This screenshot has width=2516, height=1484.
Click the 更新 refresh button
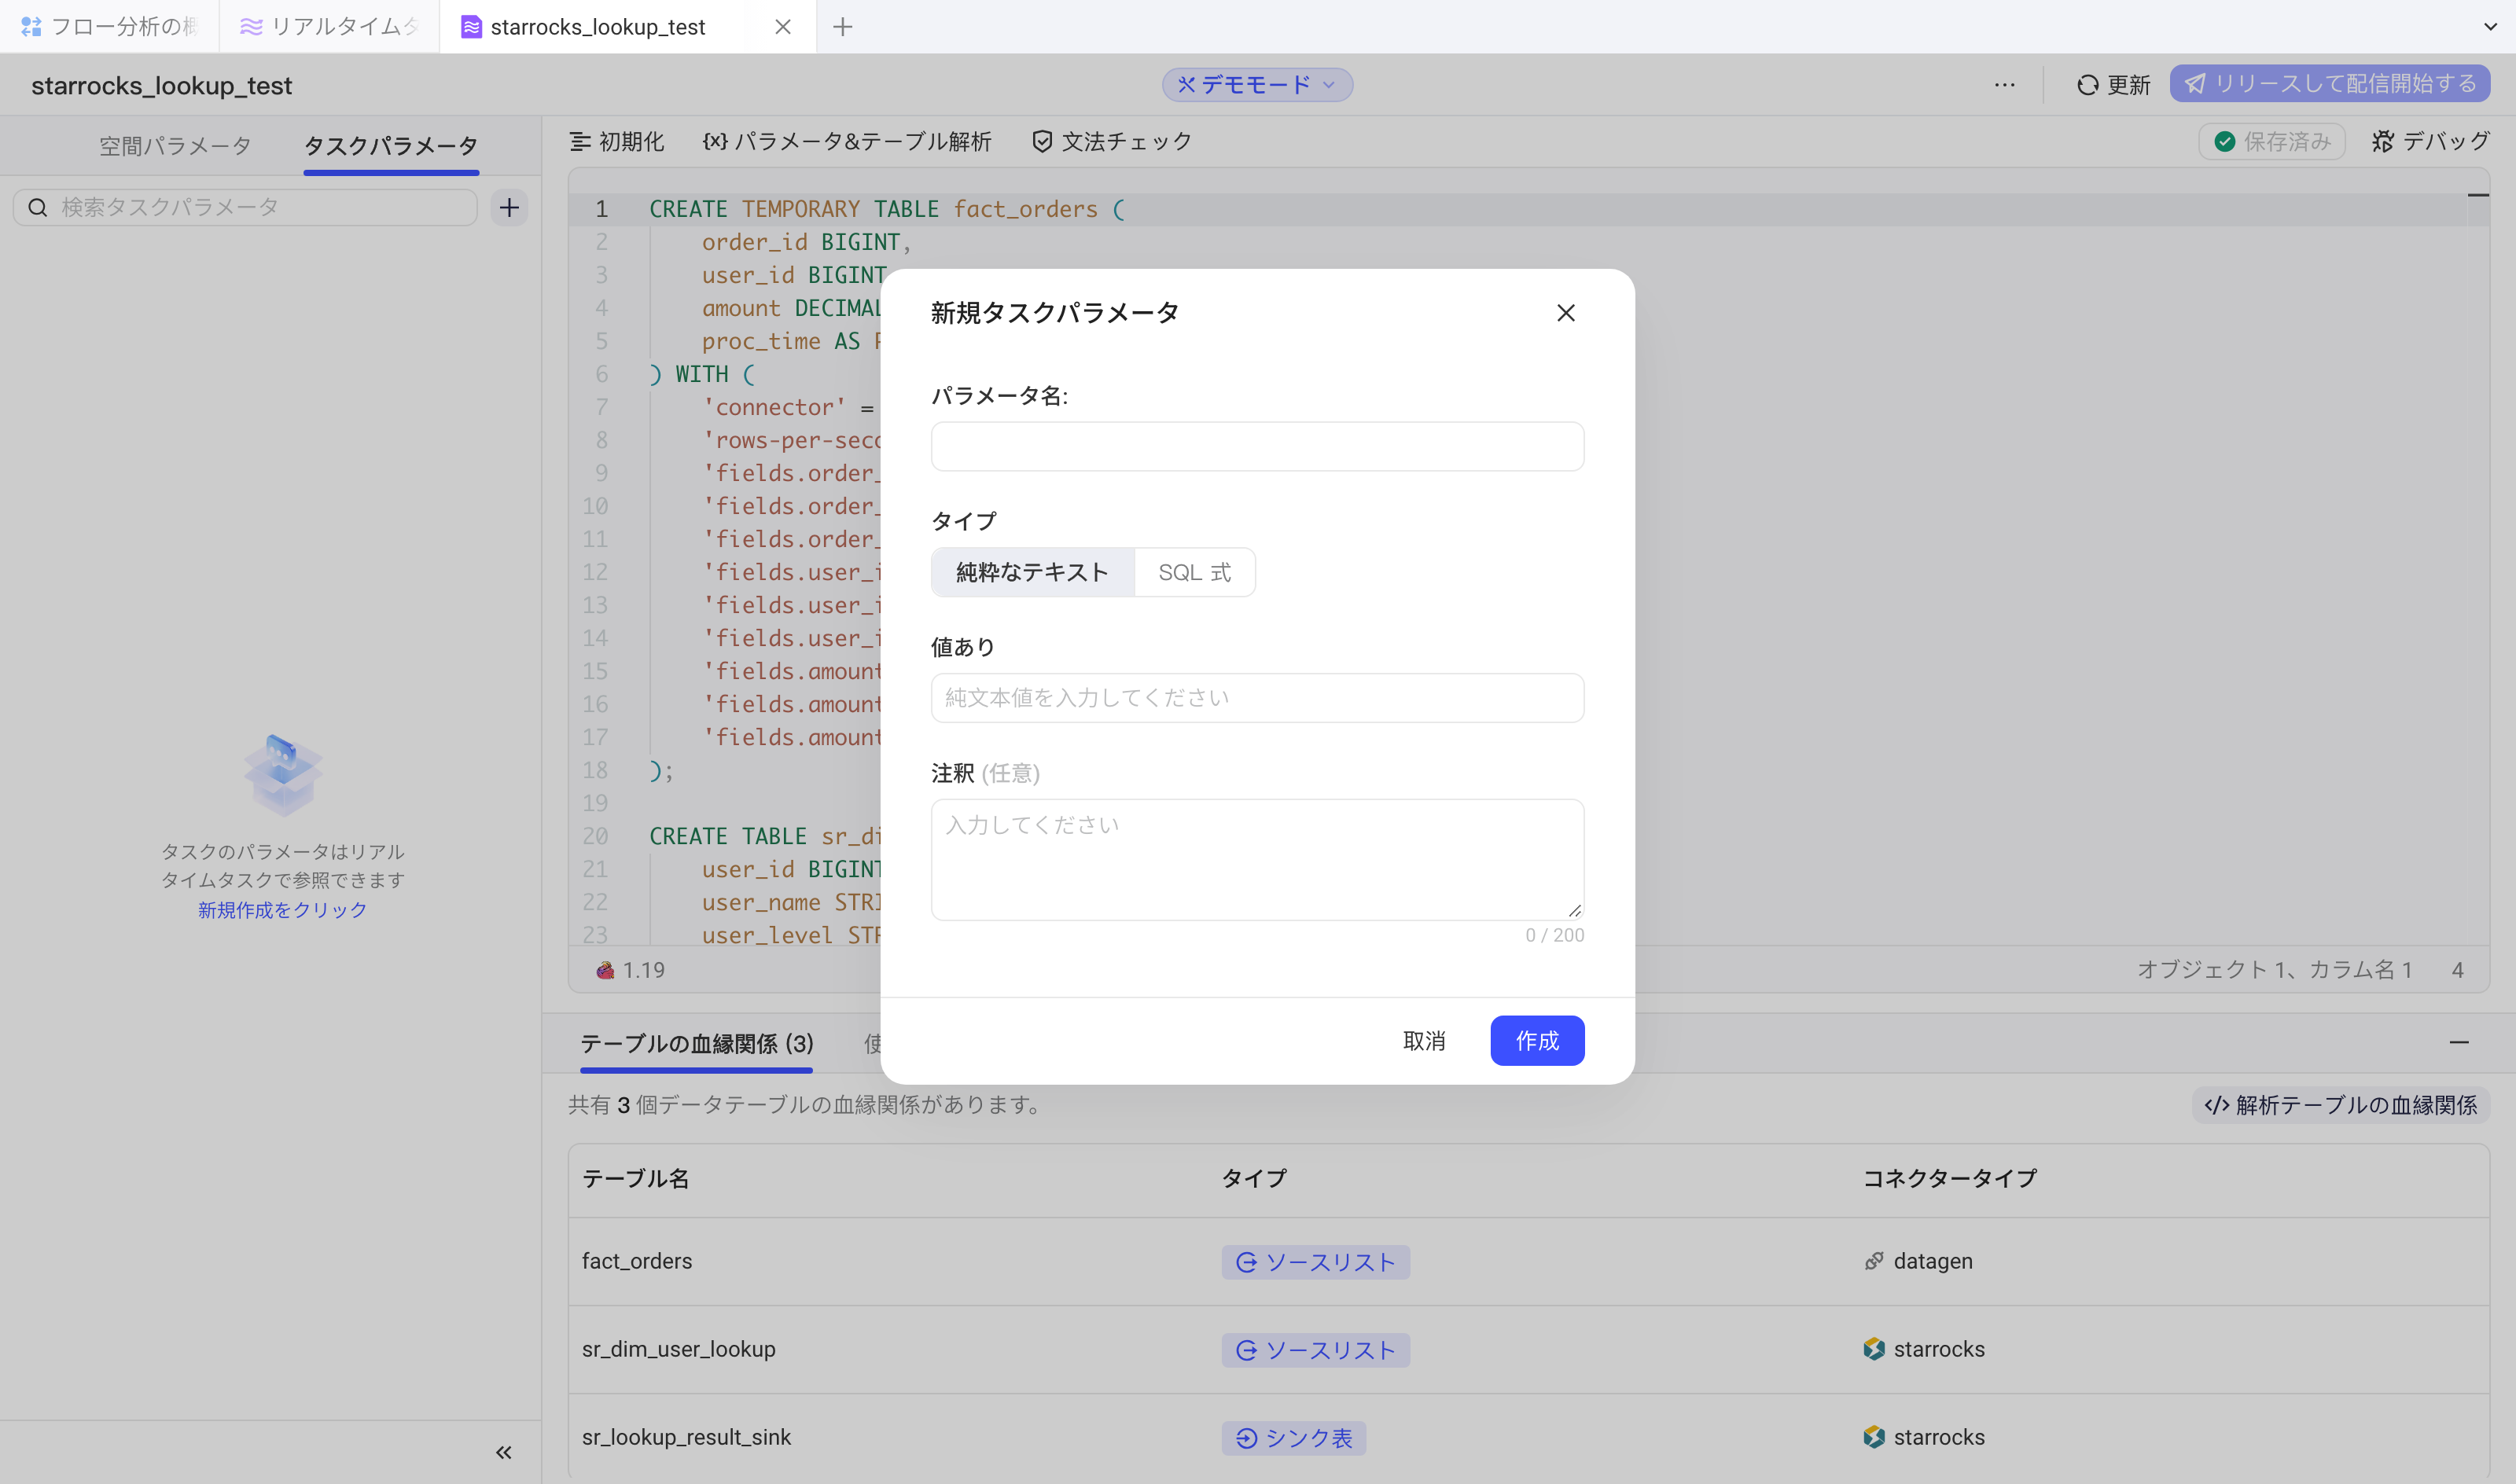tap(2113, 85)
